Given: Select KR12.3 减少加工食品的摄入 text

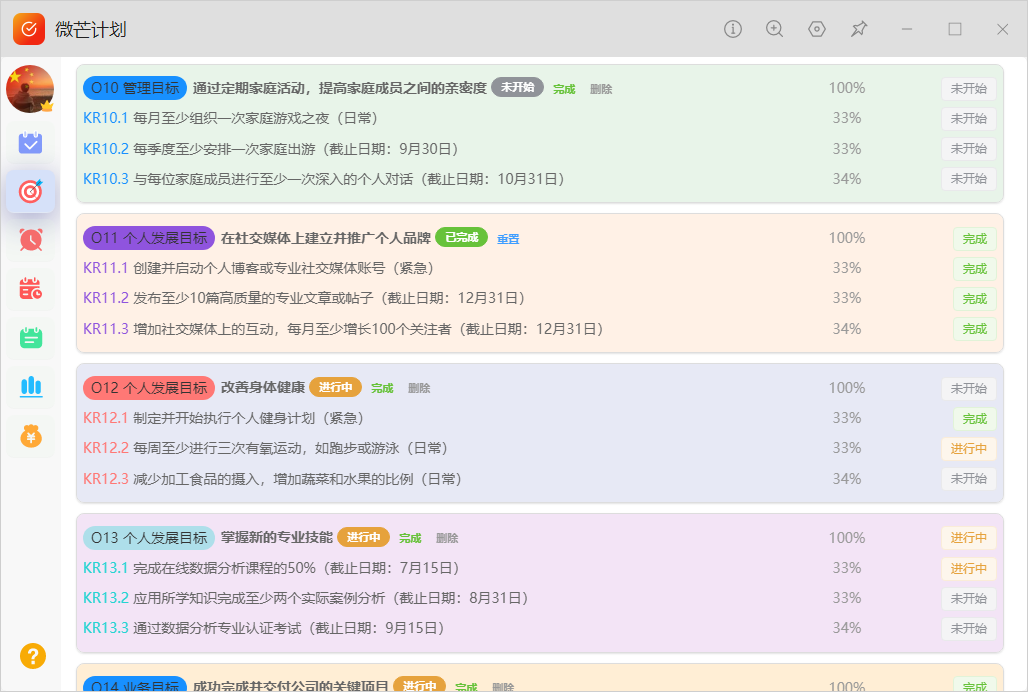Looking at the screenshot, I should [273, 479].
